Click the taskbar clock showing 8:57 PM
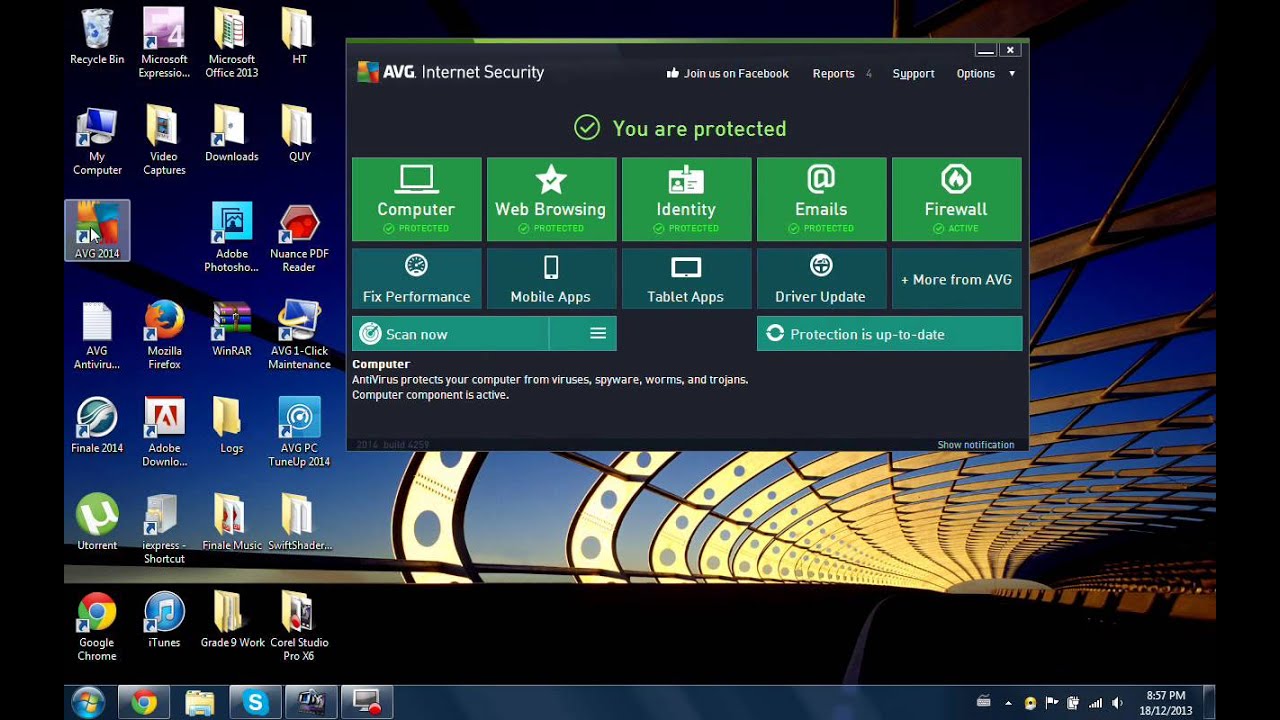Screen dimensions: 1280x720 coord(1165,703)
